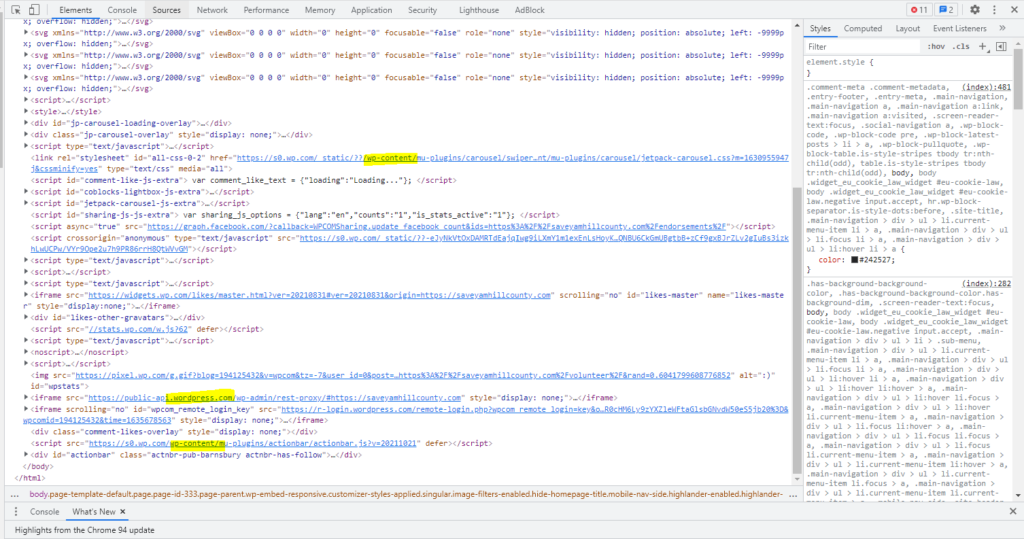Open the DevTools three-dot menu

pos(994,10)
